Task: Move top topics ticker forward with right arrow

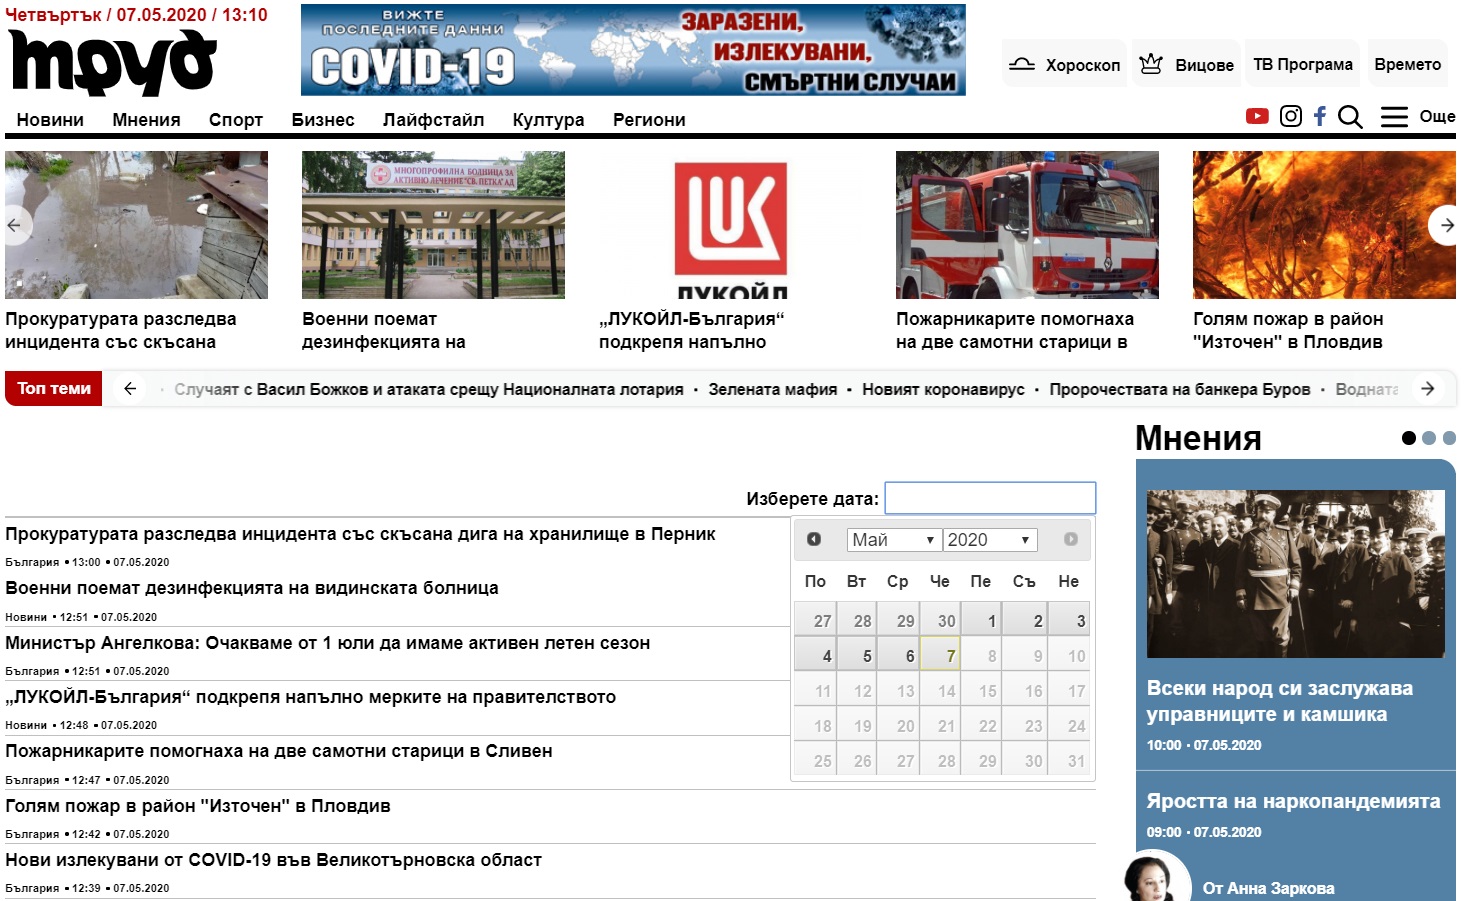Action: pos(1428,388)
